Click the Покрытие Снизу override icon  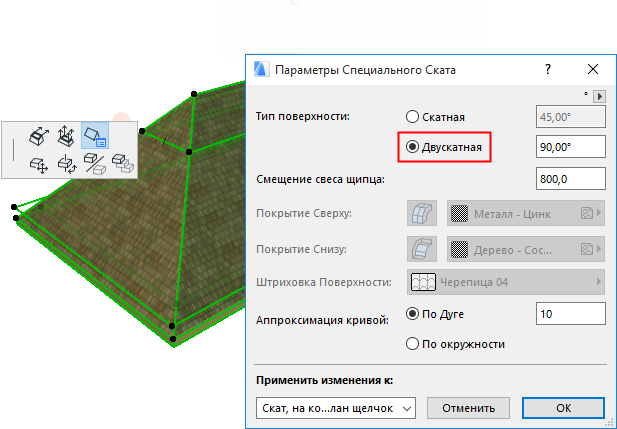tap(422, 249)
